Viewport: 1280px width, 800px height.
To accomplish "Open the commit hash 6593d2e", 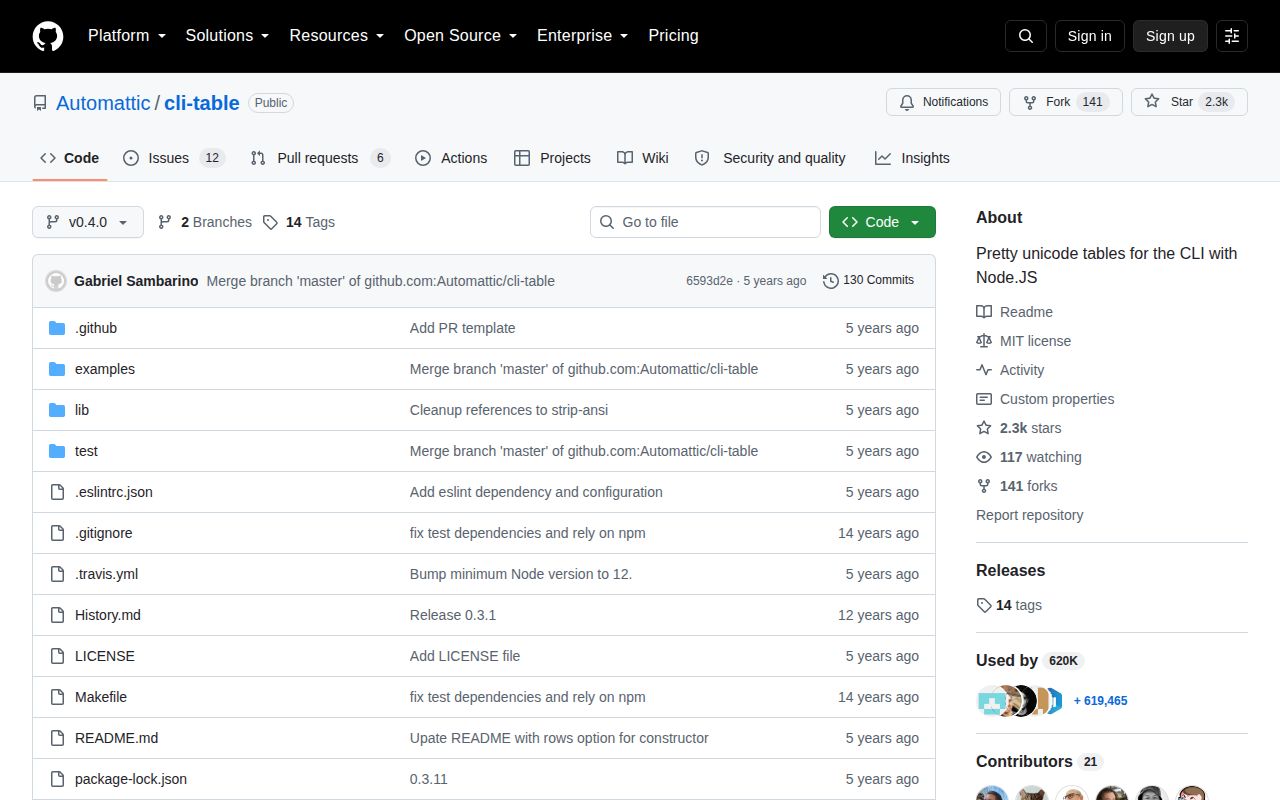I will pyautogui.click(x=709, y=281).
